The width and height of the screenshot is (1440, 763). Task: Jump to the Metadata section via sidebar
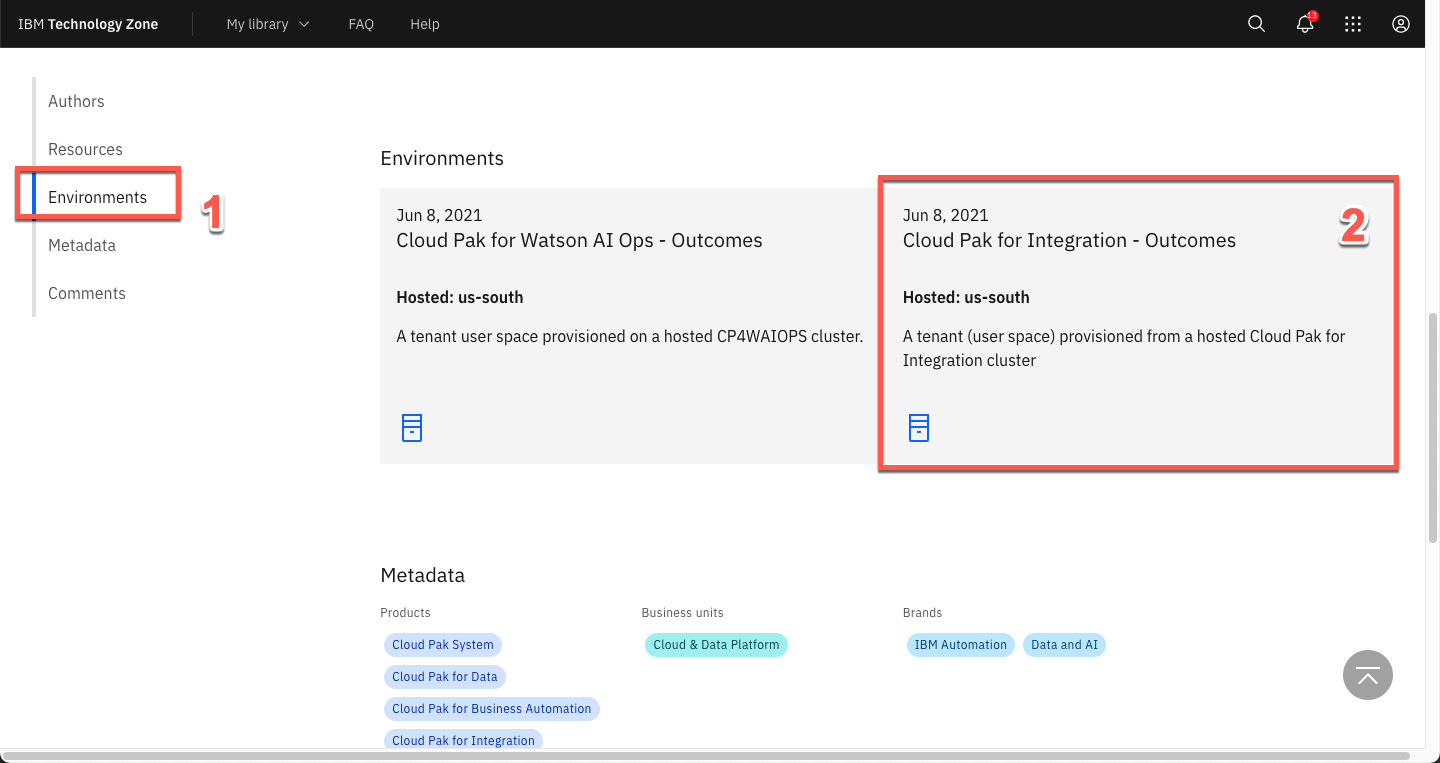pyautogui.click(x=82, y=245)
